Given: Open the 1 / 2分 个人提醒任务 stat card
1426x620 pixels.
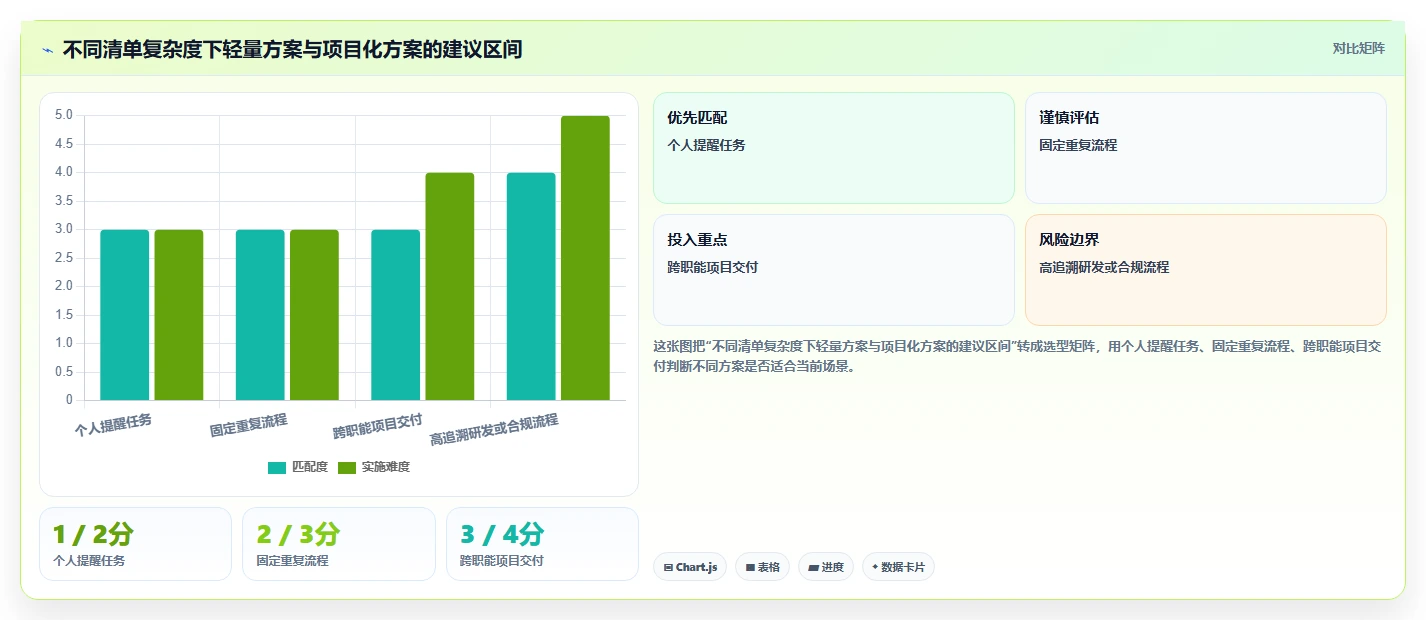Looking at the screenshot, I should click(x=135, y=544).
